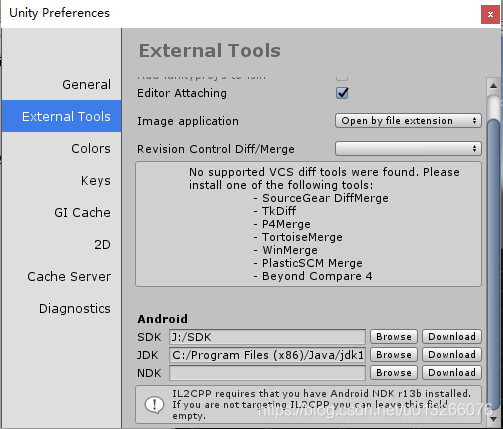Open the General preferences section
Image resolution: width=503 pixels, height=429 pixels.
86,85
